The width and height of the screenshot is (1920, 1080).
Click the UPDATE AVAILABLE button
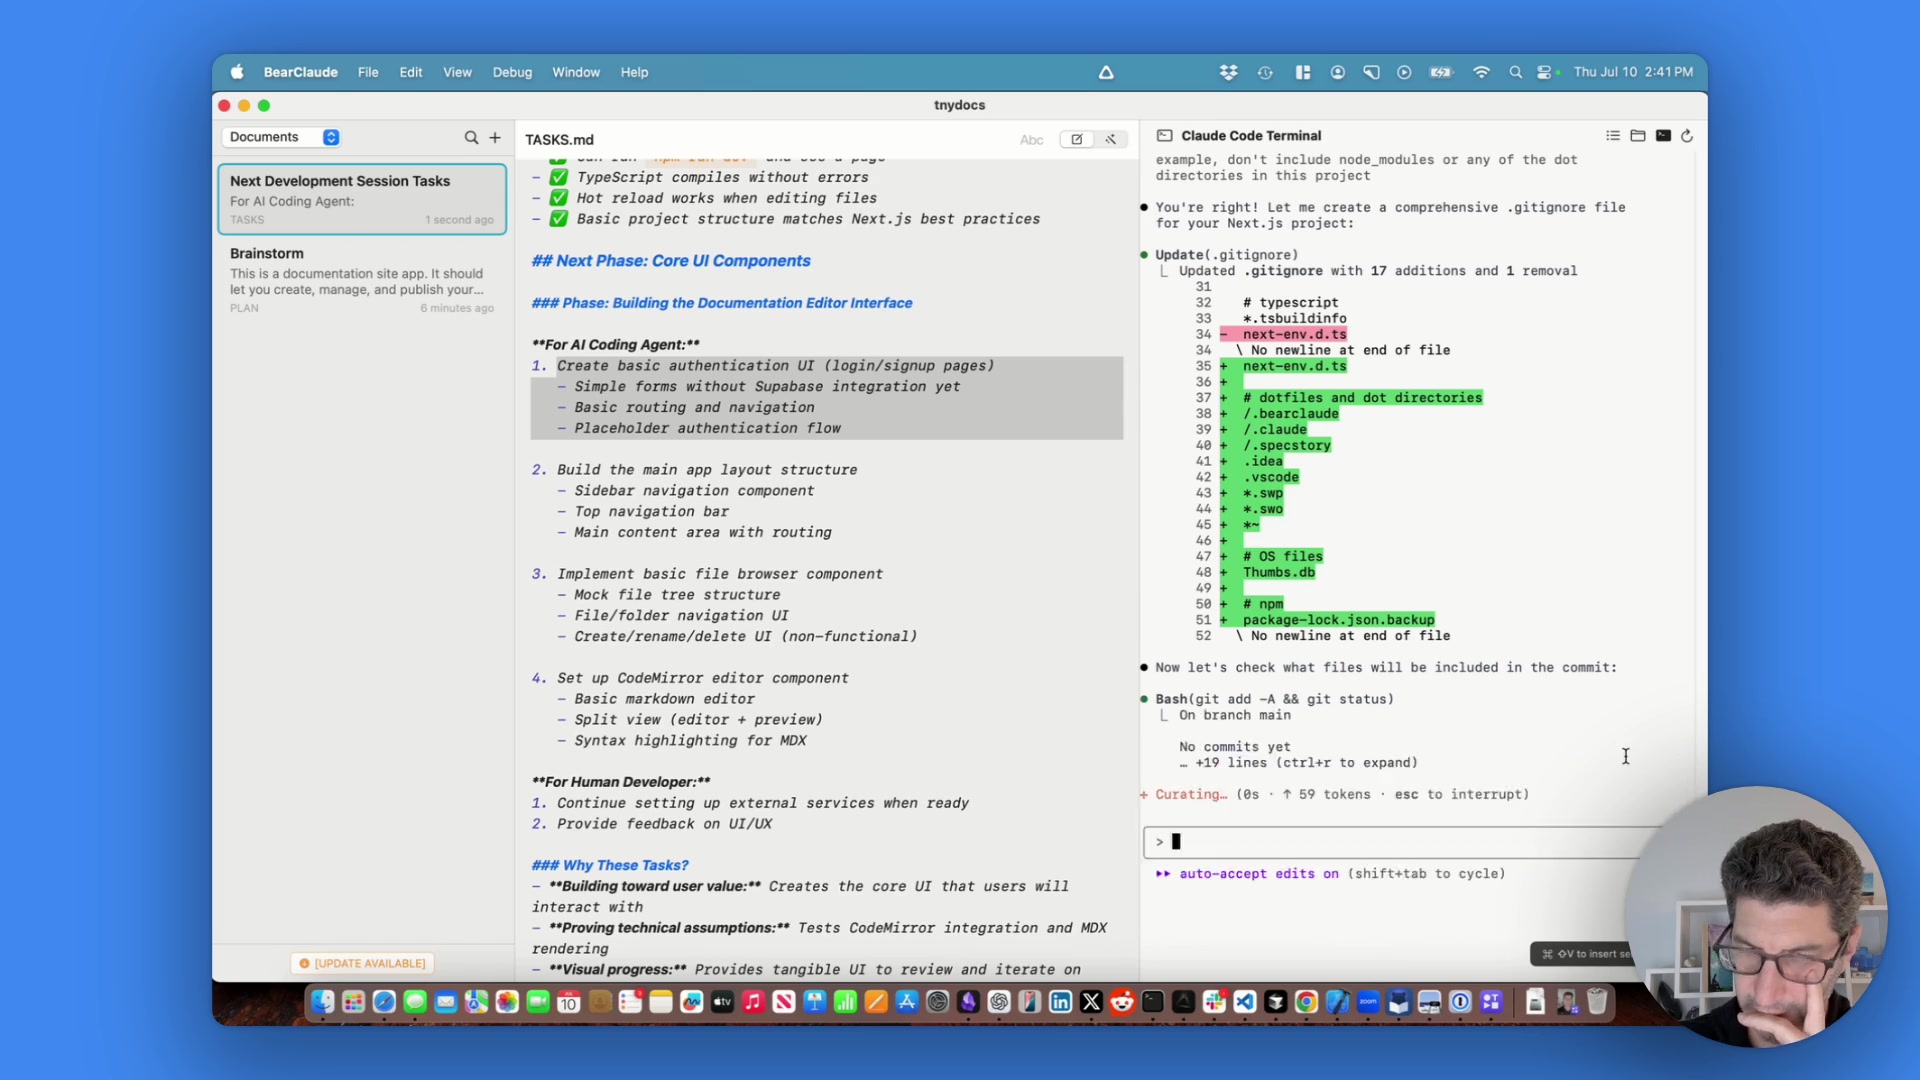tap(362, 963)
